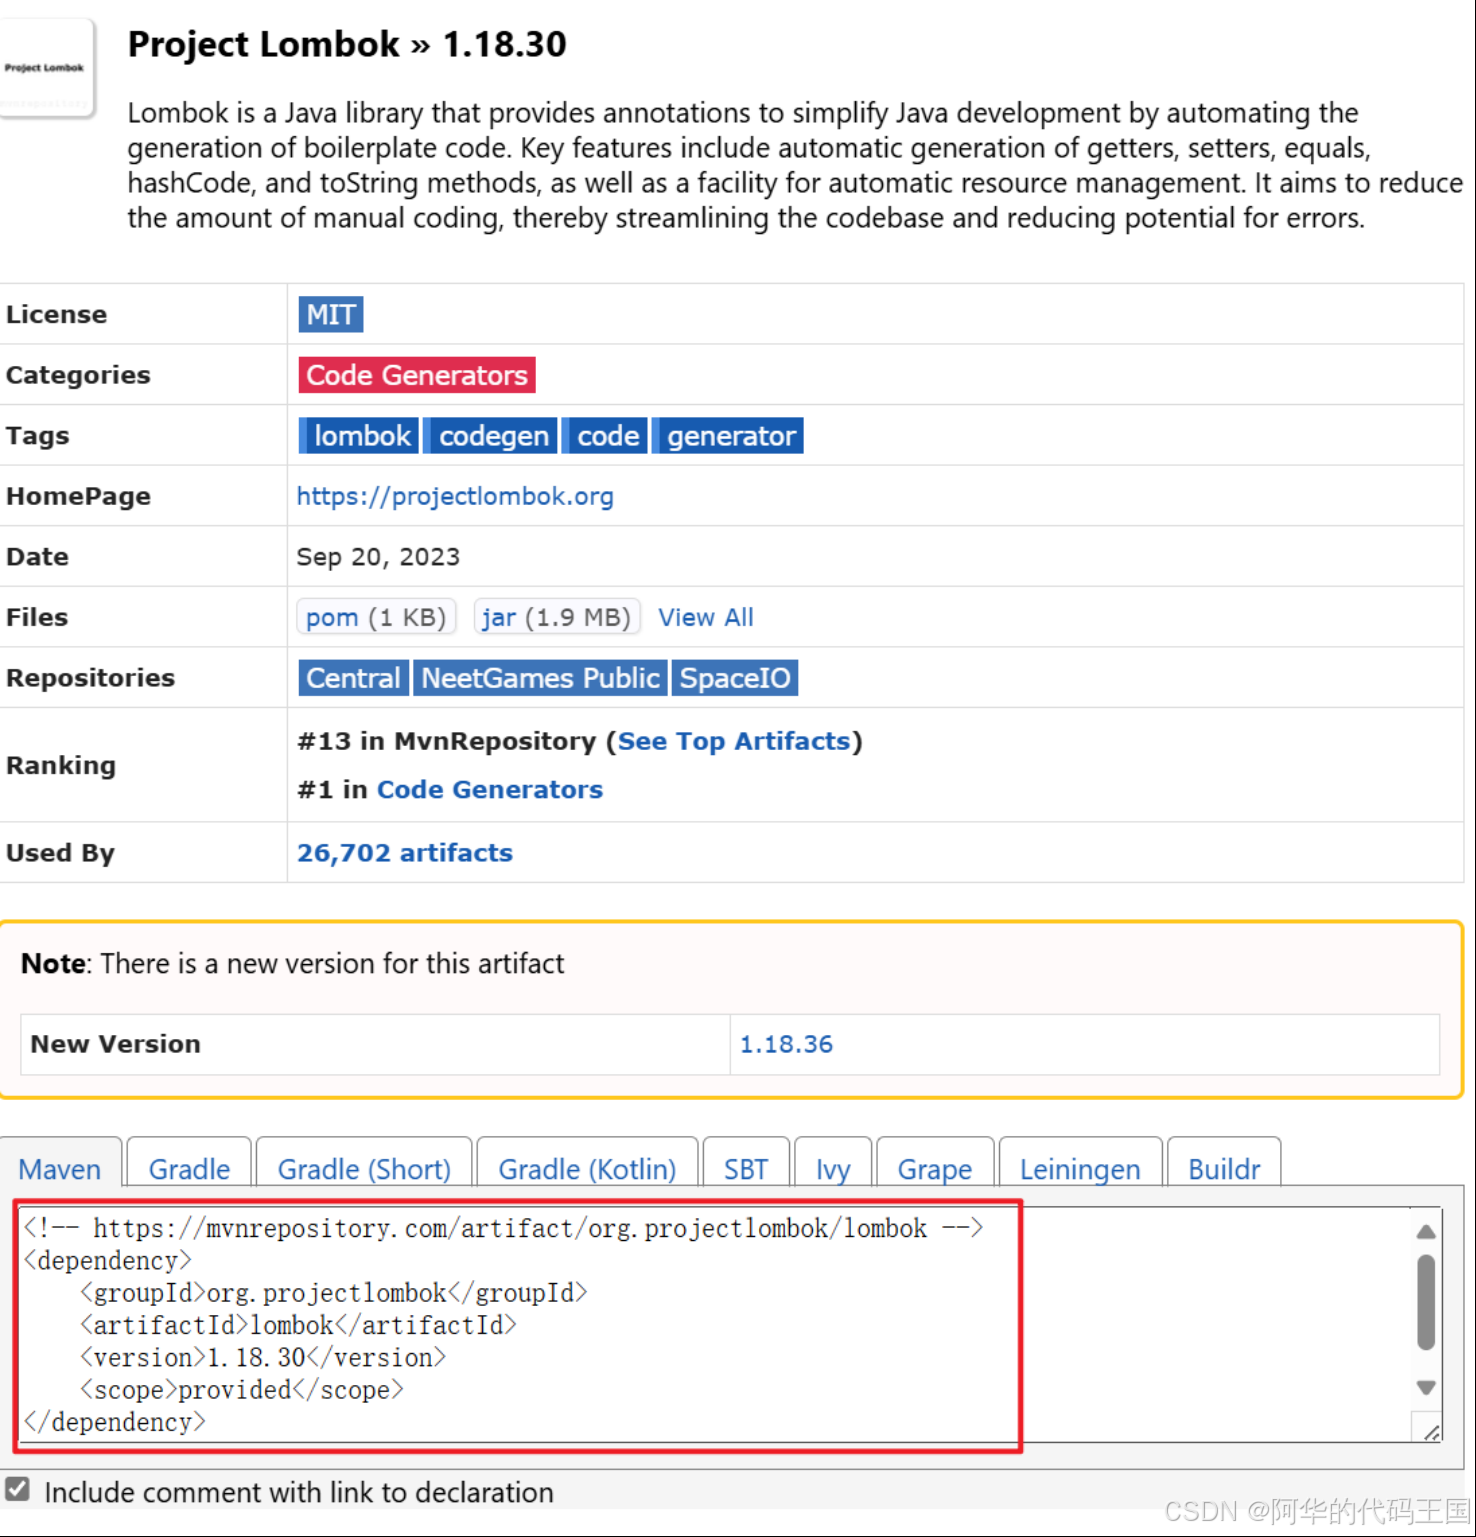Viewport: 1476px width, 1537px height.
Task: Download the jar (1.9 MB) file
Action: tap(556, 617)
